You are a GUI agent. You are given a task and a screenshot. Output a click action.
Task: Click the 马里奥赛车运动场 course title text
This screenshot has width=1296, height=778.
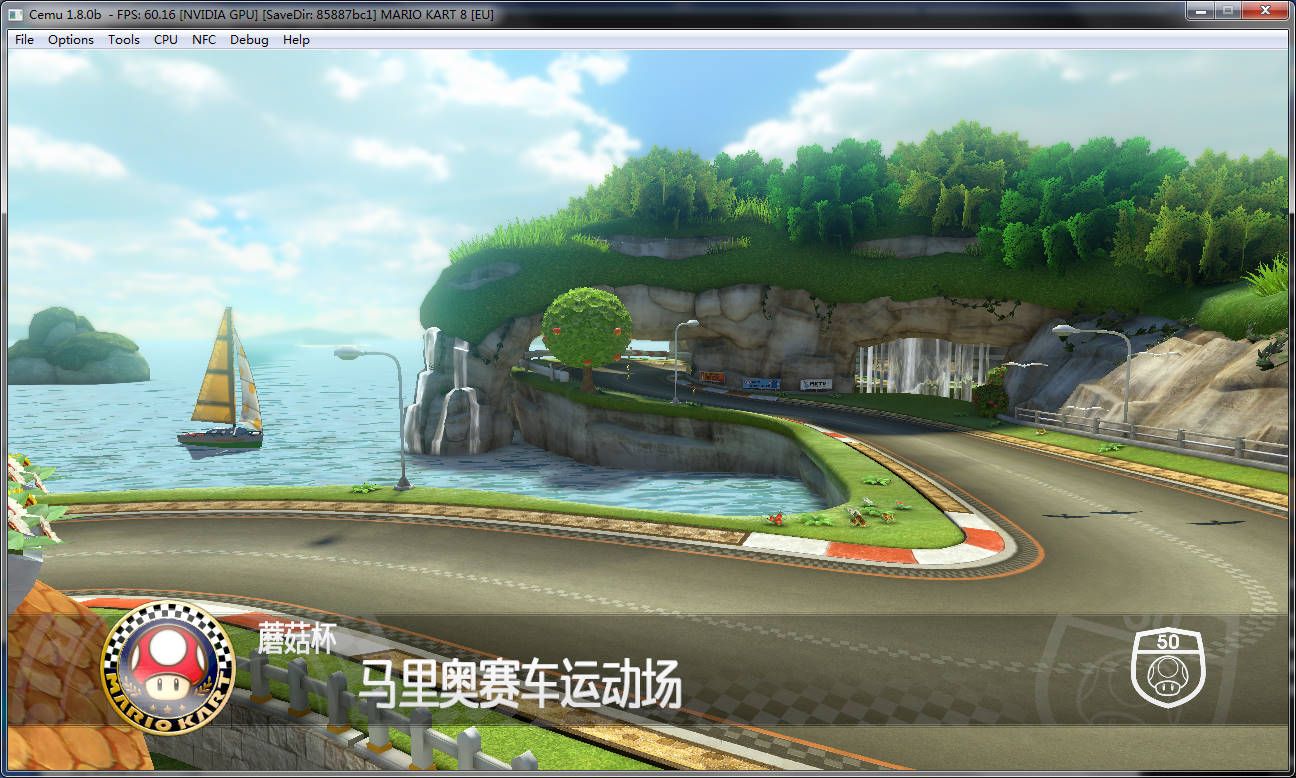[x=520, y=685]
